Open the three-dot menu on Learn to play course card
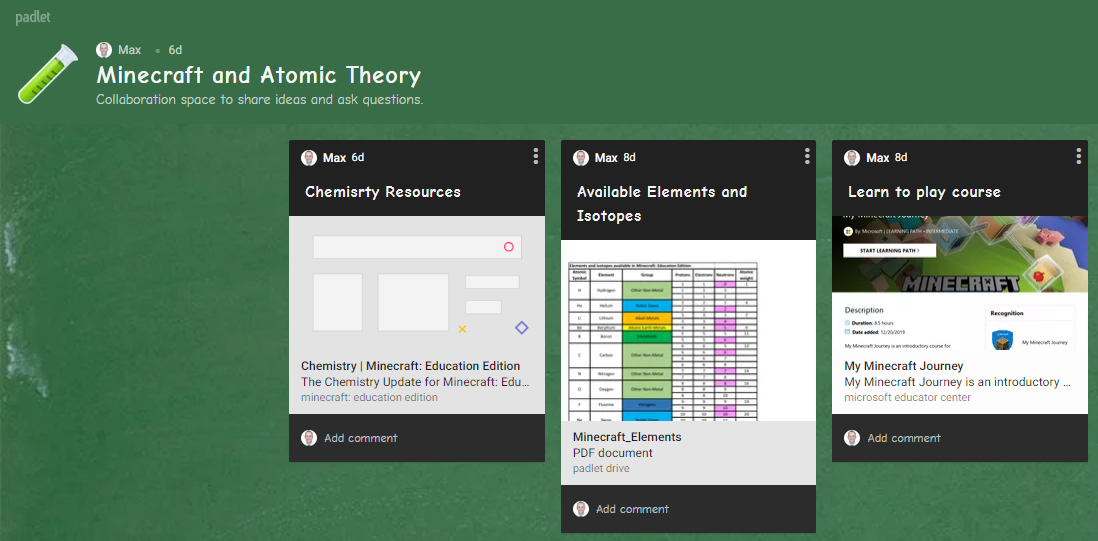1098x541 pixels. point(1079,156)
